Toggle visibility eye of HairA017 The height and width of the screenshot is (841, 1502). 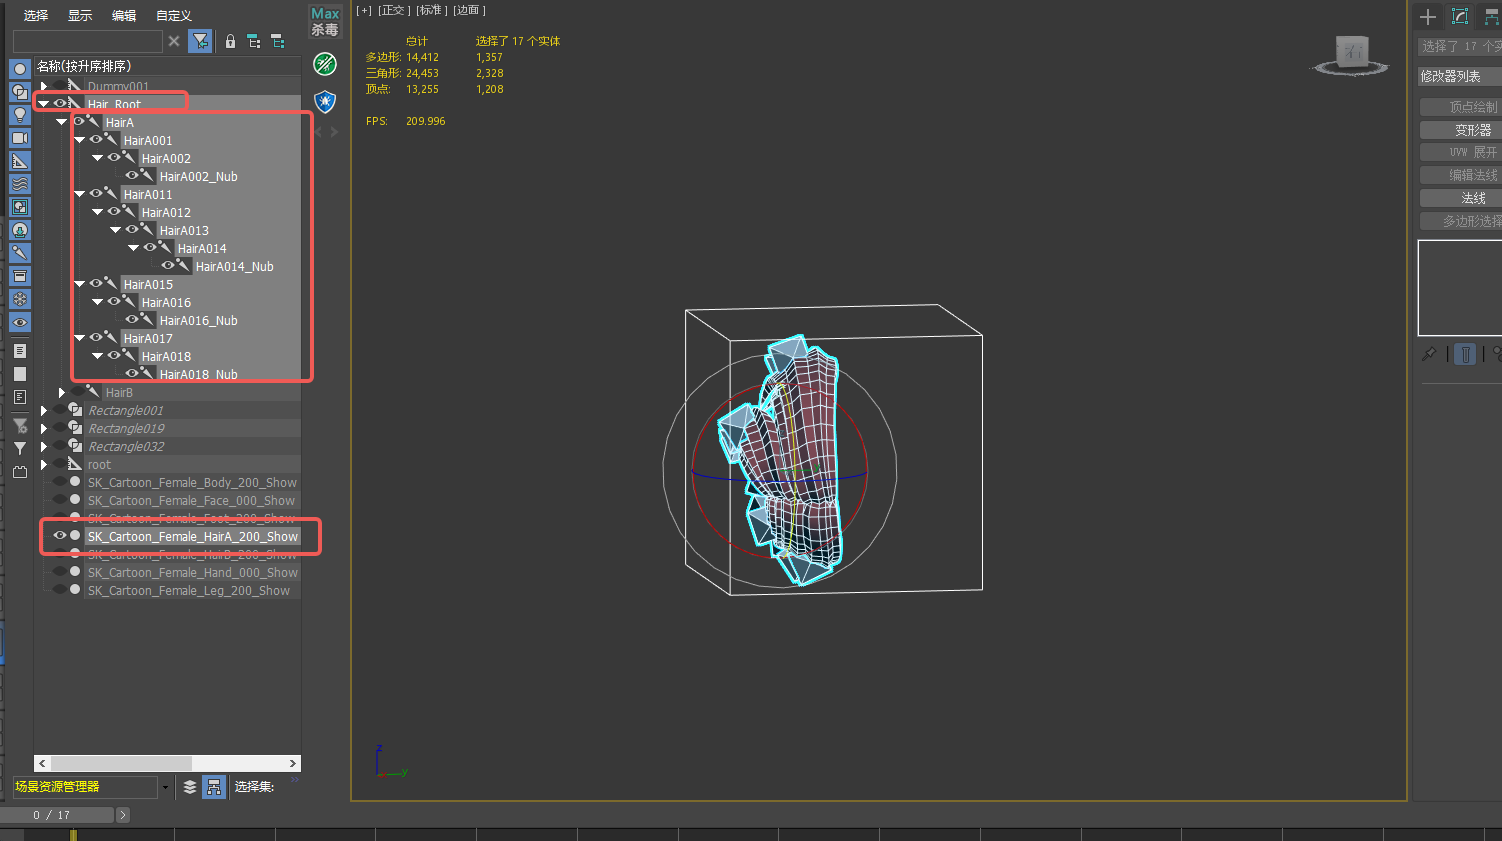click(x=97, y=337)
